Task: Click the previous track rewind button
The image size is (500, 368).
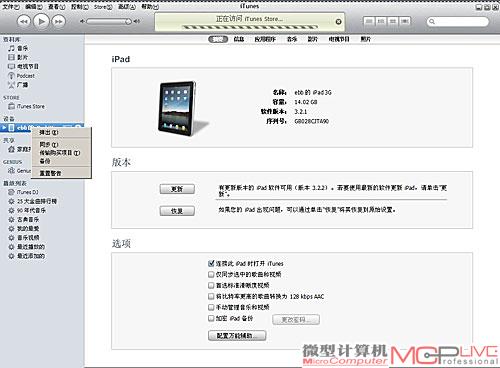Action: coord(24,21)
